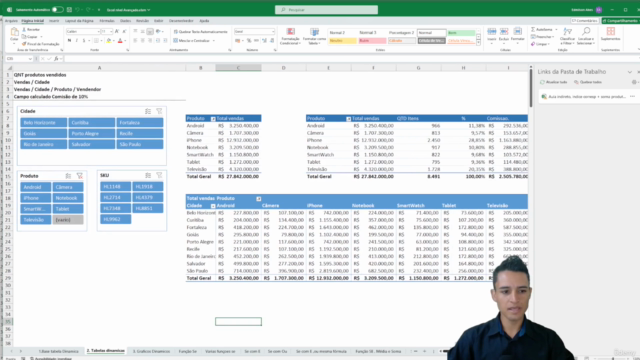Increase font size with the larger A icon

click(117, 31)
